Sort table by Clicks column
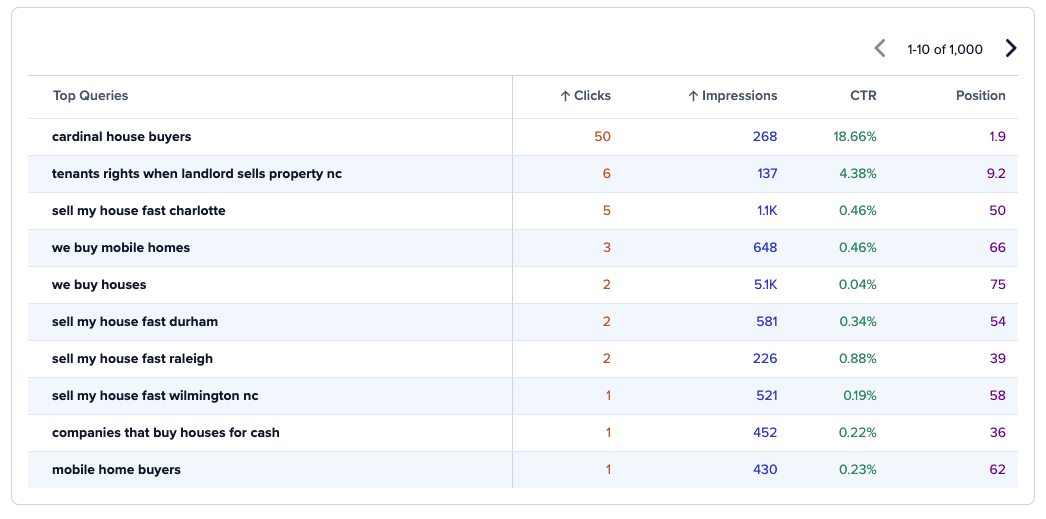Image resolution: width=1046 pixels, height=519 pixels. pyautogui.click(x=585, y=95)
